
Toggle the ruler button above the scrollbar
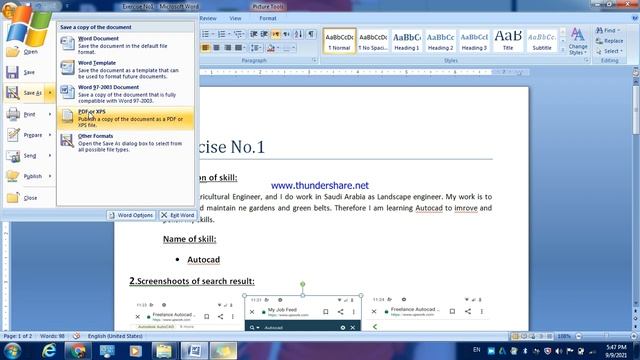636,72
